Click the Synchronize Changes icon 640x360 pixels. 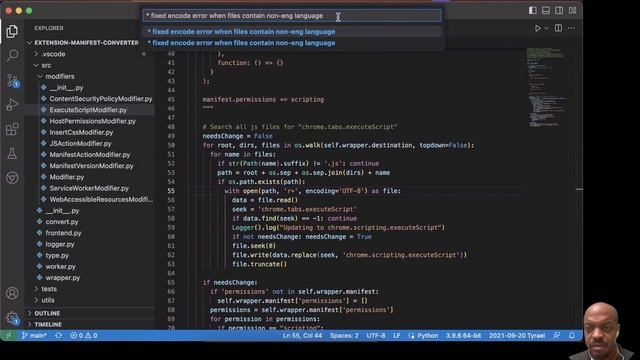58,336
